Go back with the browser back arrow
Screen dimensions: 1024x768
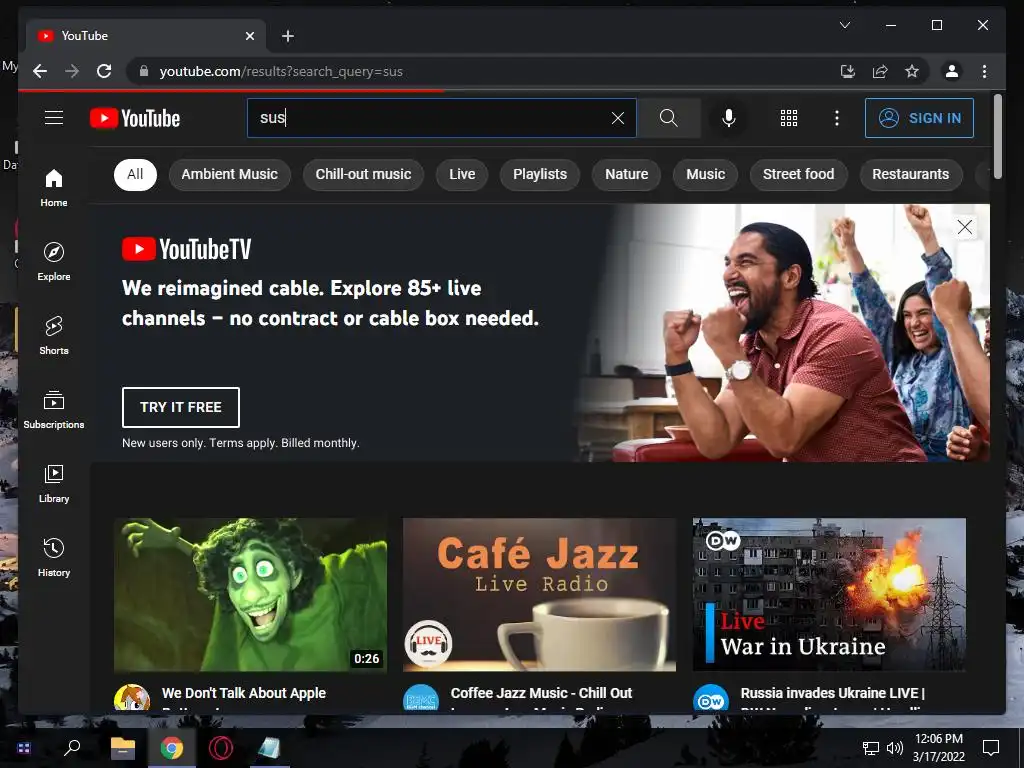(x=40, y=71)
